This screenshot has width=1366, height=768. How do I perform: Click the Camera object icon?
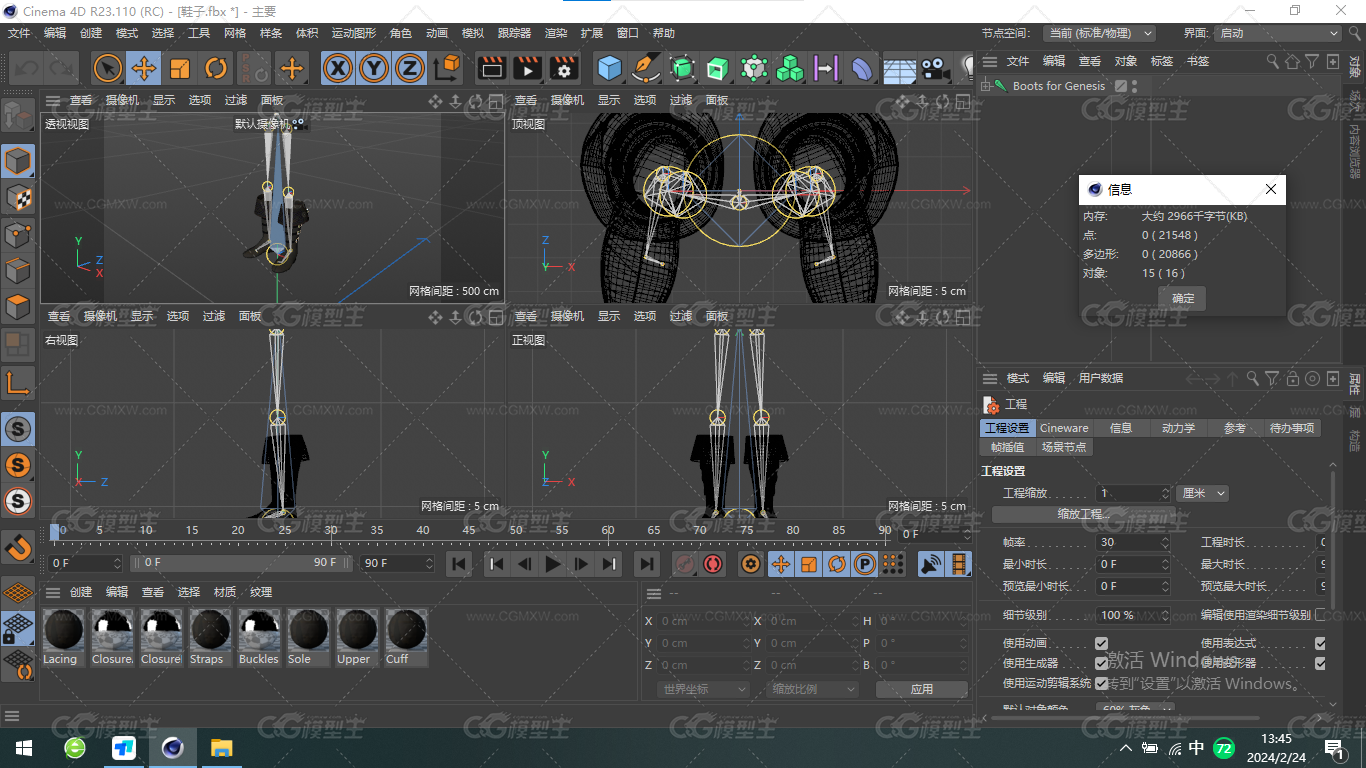935,68
